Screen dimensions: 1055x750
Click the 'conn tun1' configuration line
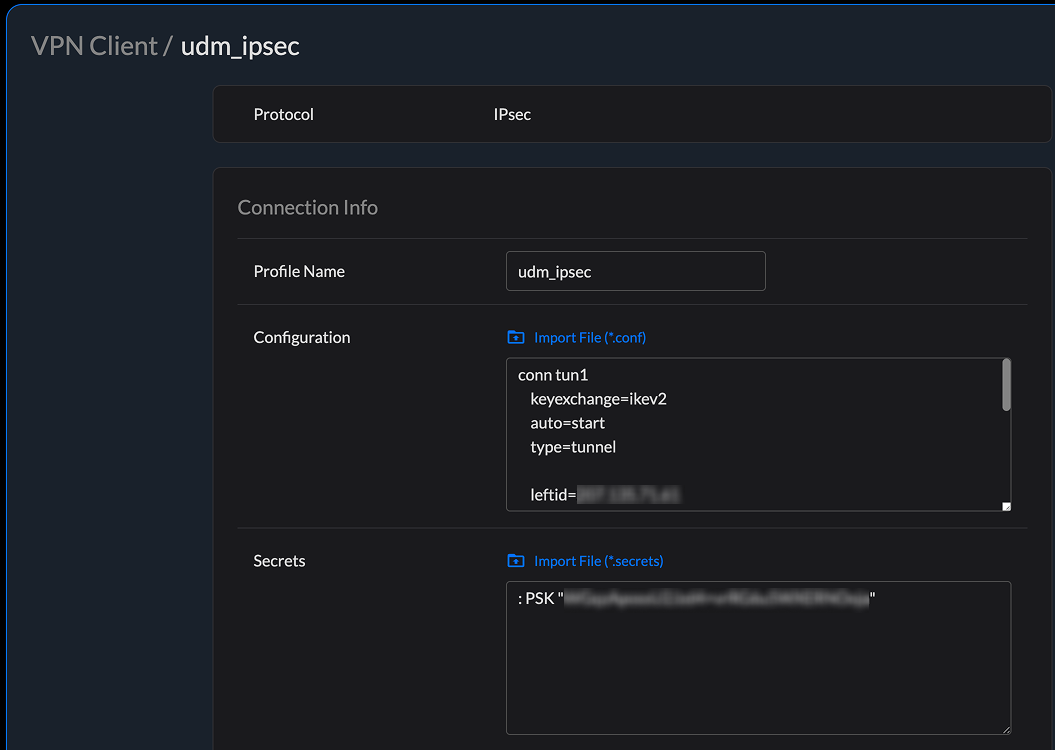(x=552, y=375)
